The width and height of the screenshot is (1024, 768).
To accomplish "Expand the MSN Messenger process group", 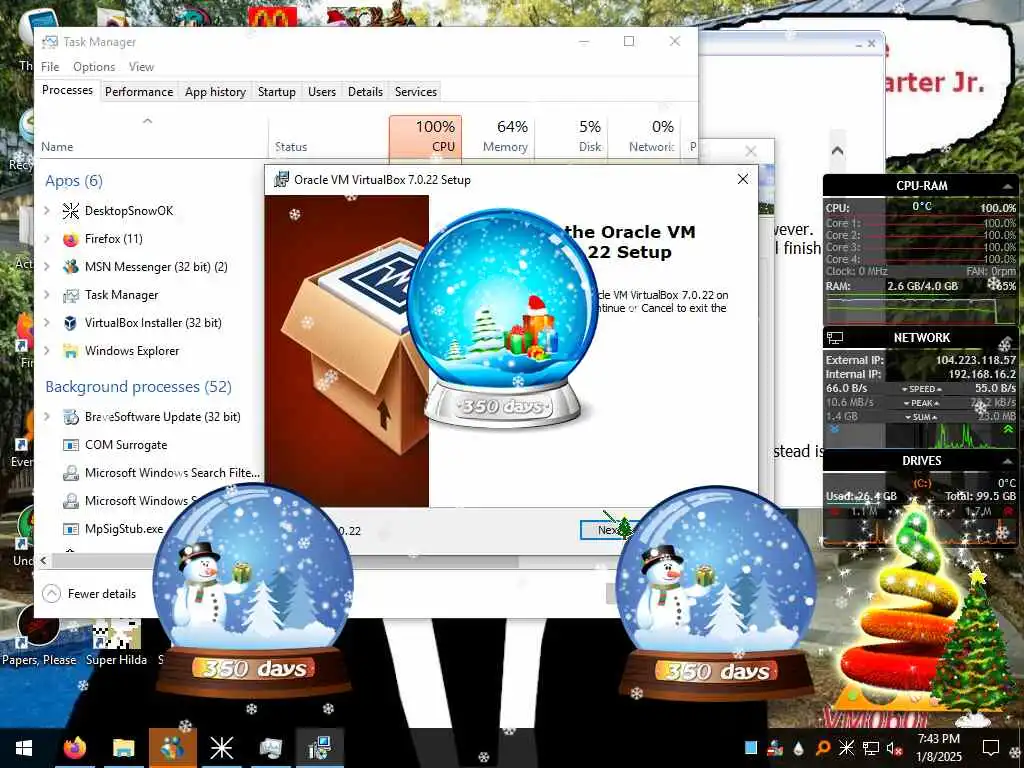I will coord(47,267).
